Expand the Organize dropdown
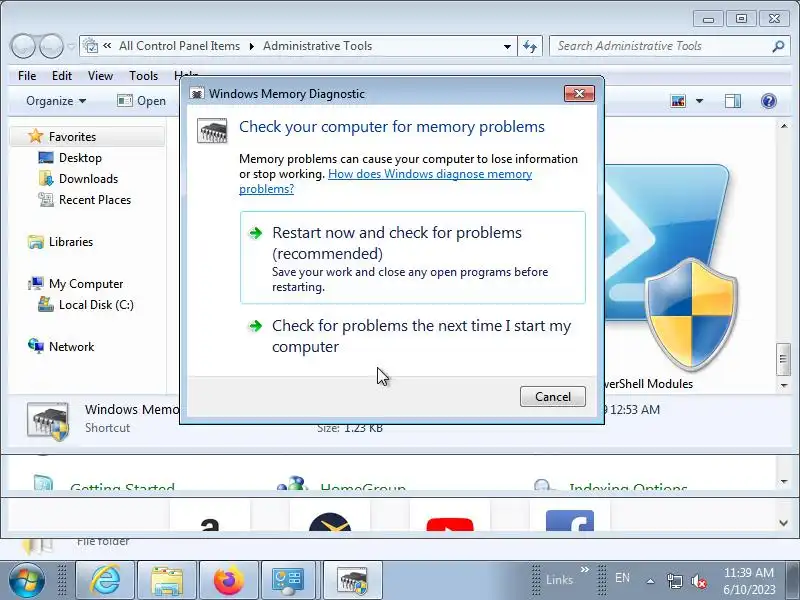 (56, 101)
